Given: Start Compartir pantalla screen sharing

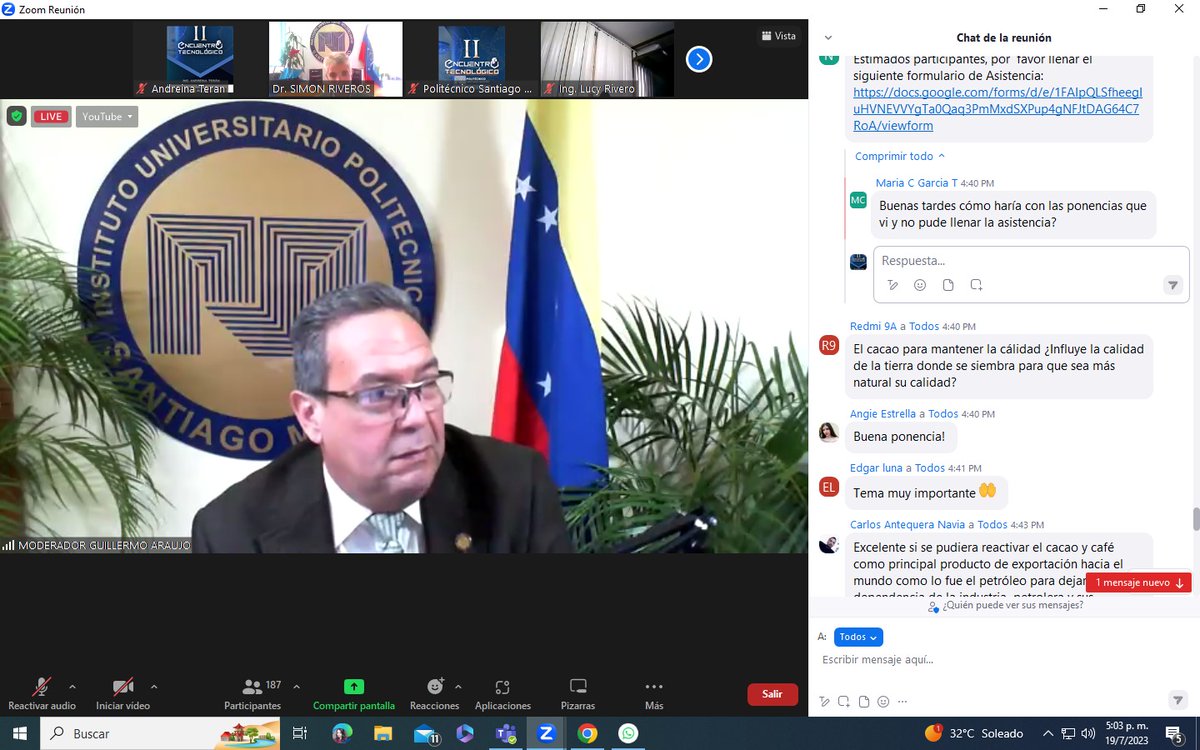Looking at the screenshot, I should 354,693.
